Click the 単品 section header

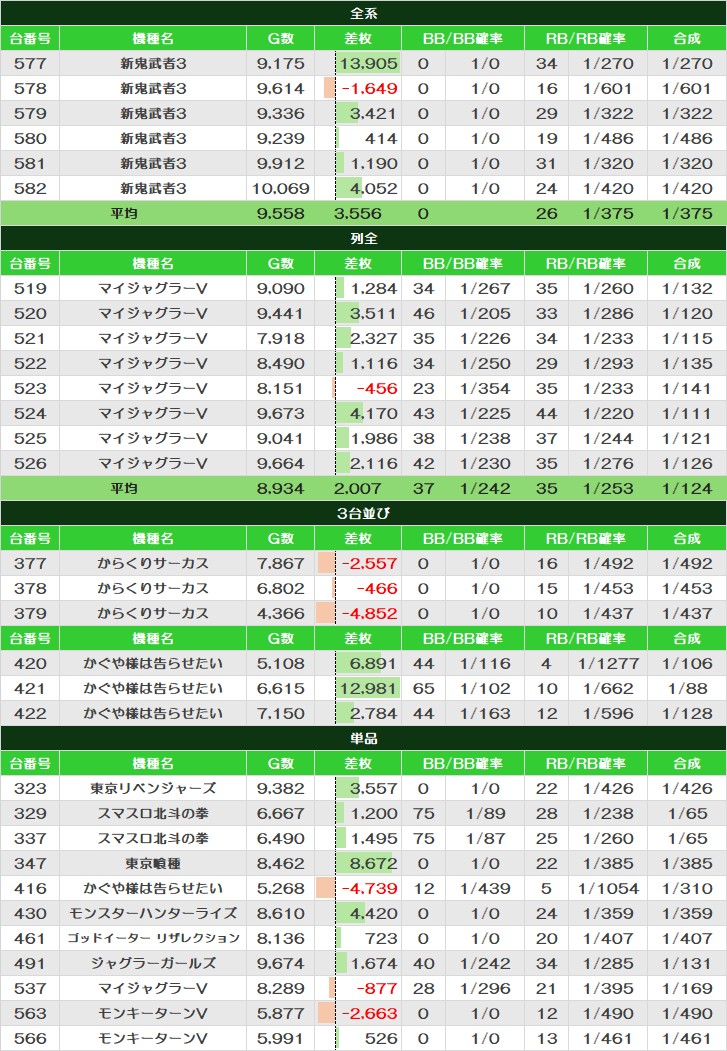point(363,738)
